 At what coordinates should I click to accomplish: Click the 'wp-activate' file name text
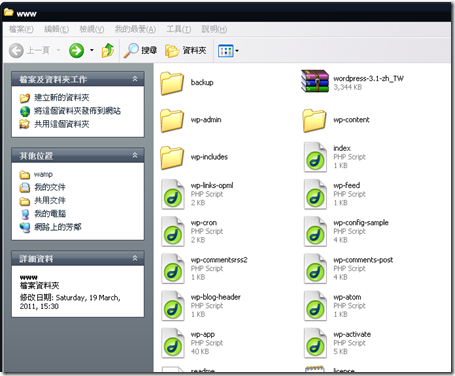352,334
